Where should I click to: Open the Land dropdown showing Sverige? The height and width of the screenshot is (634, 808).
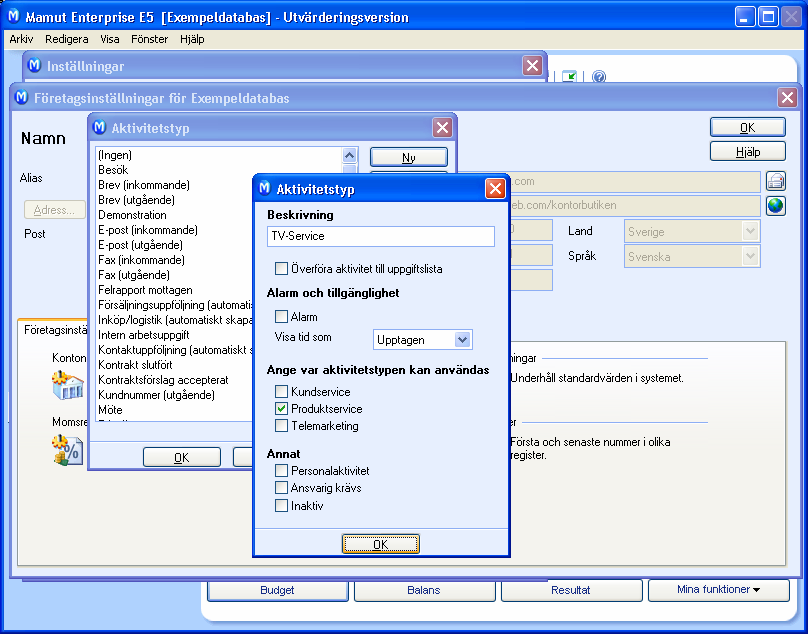pos(750,231)
